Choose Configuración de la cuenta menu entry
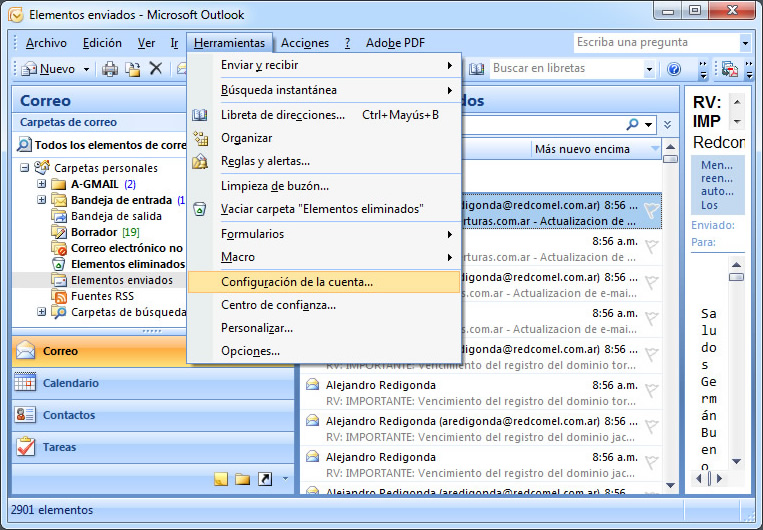 [x=297, y=282]
